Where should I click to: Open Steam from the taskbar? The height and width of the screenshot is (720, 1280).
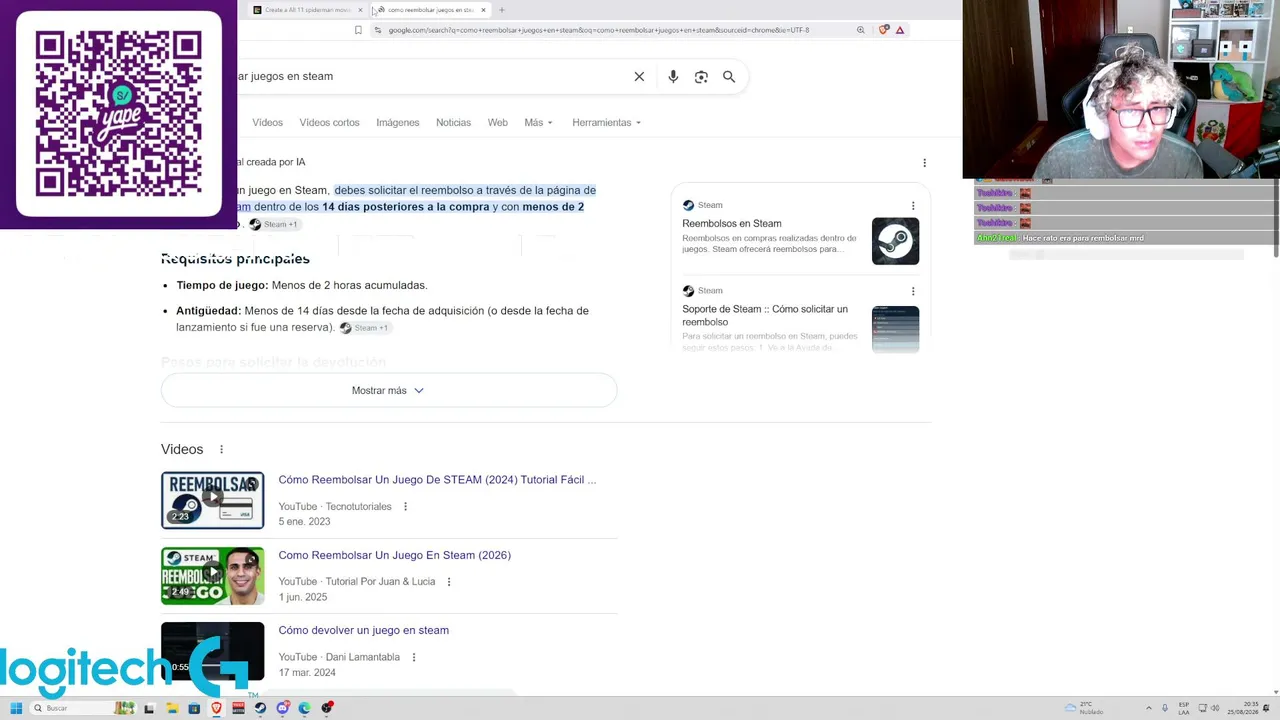260,708
